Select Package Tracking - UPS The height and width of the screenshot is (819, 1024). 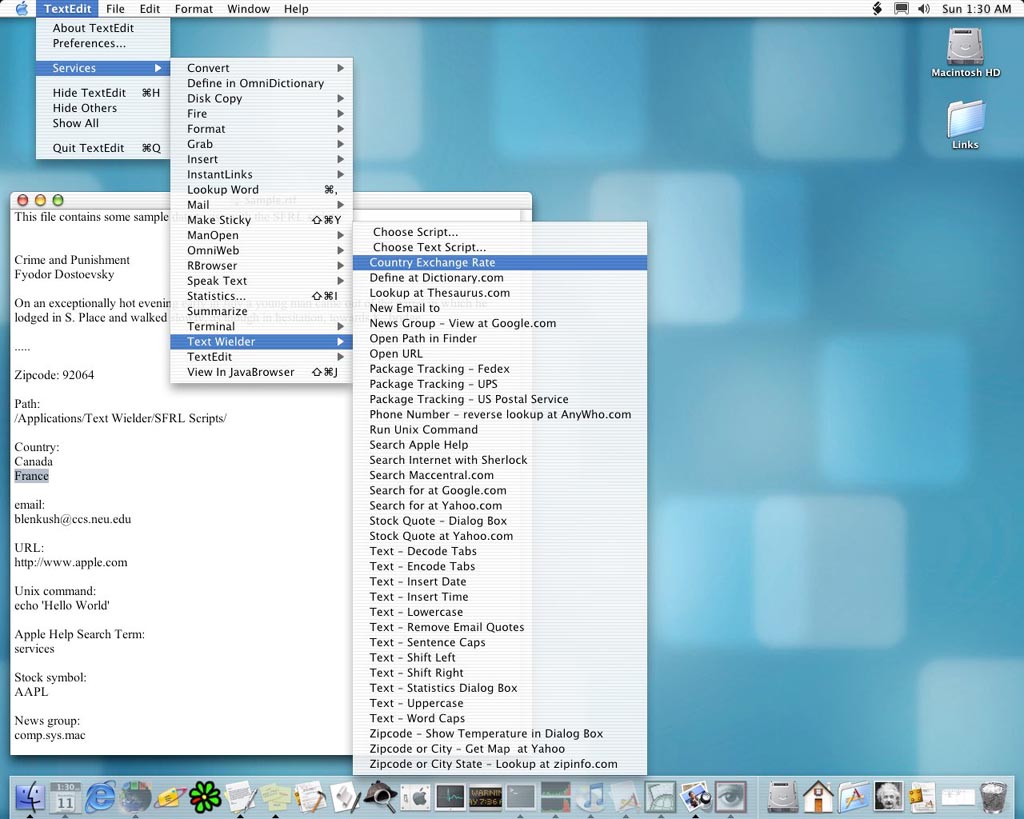click(500, 384)
